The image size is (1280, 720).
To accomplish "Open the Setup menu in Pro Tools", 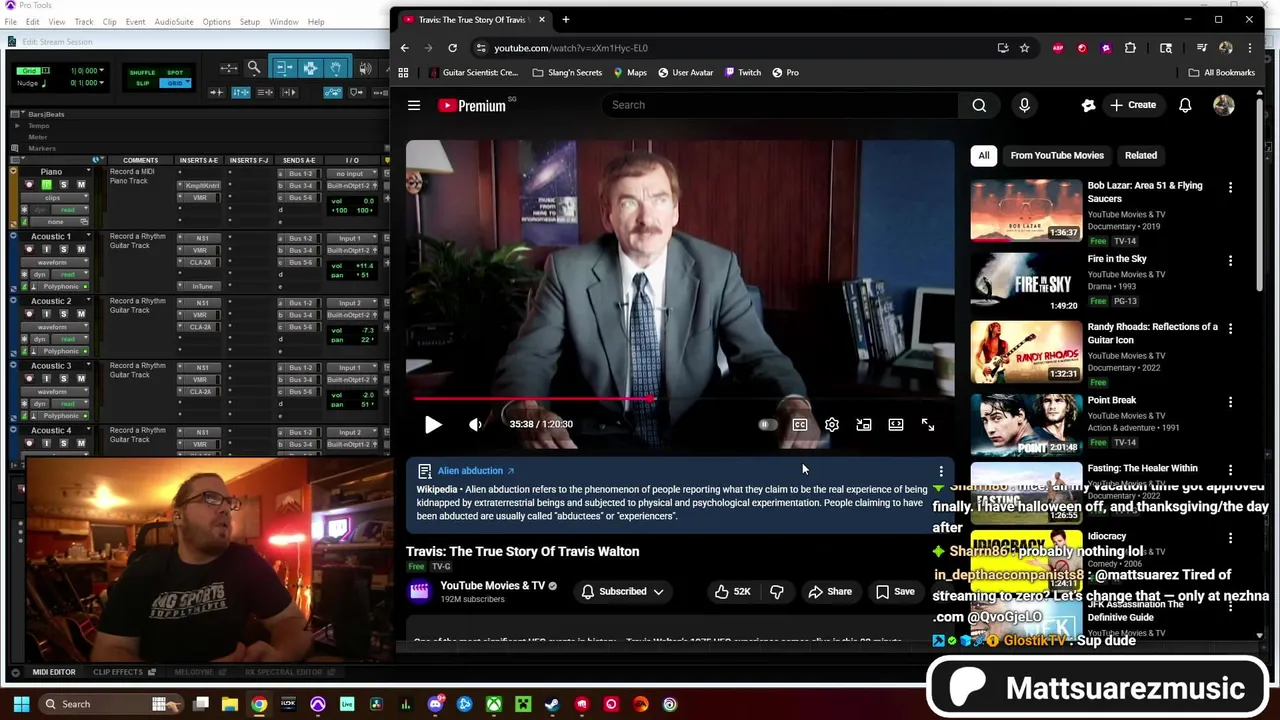I will (249, 21).
